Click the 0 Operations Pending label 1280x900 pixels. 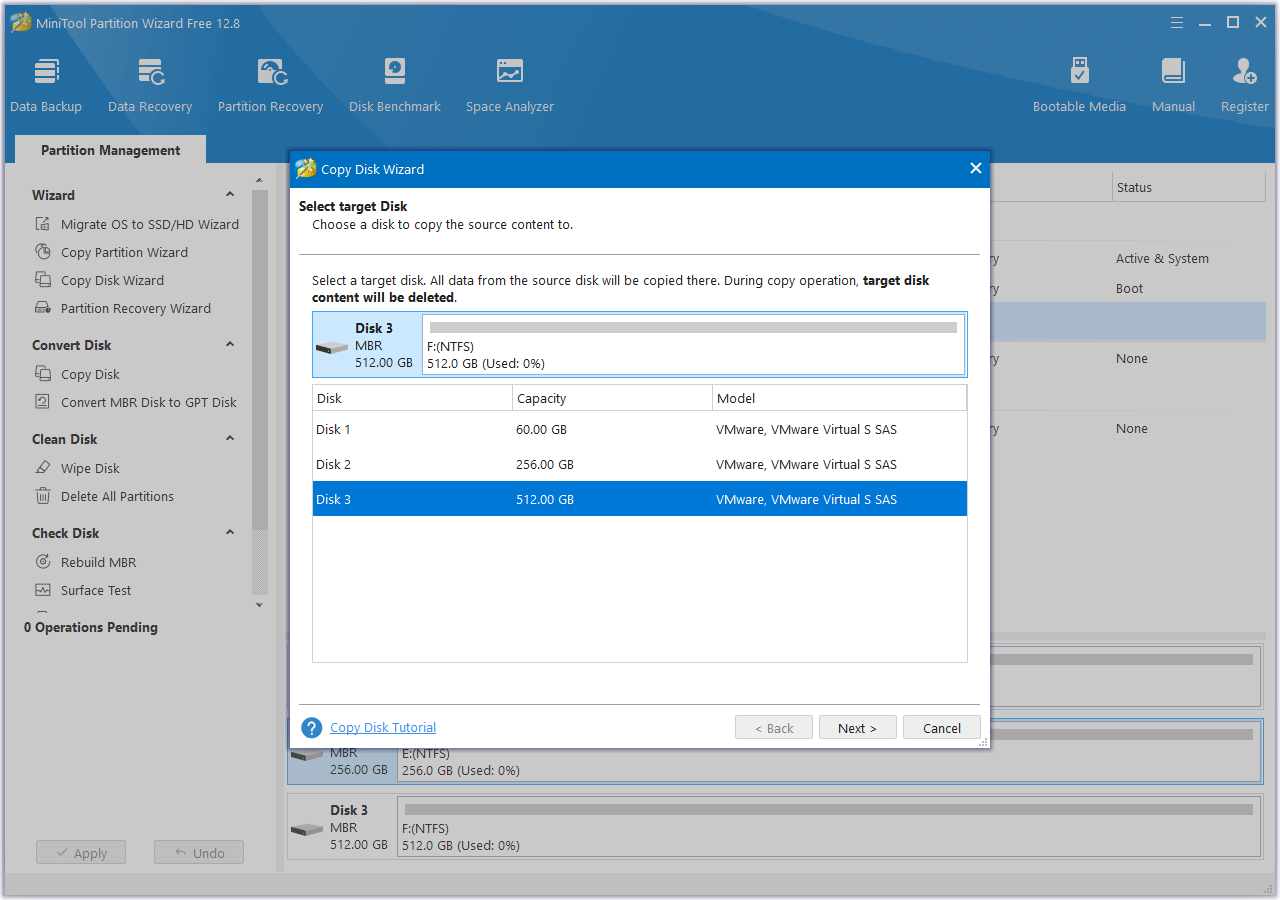tap(91, 627)
